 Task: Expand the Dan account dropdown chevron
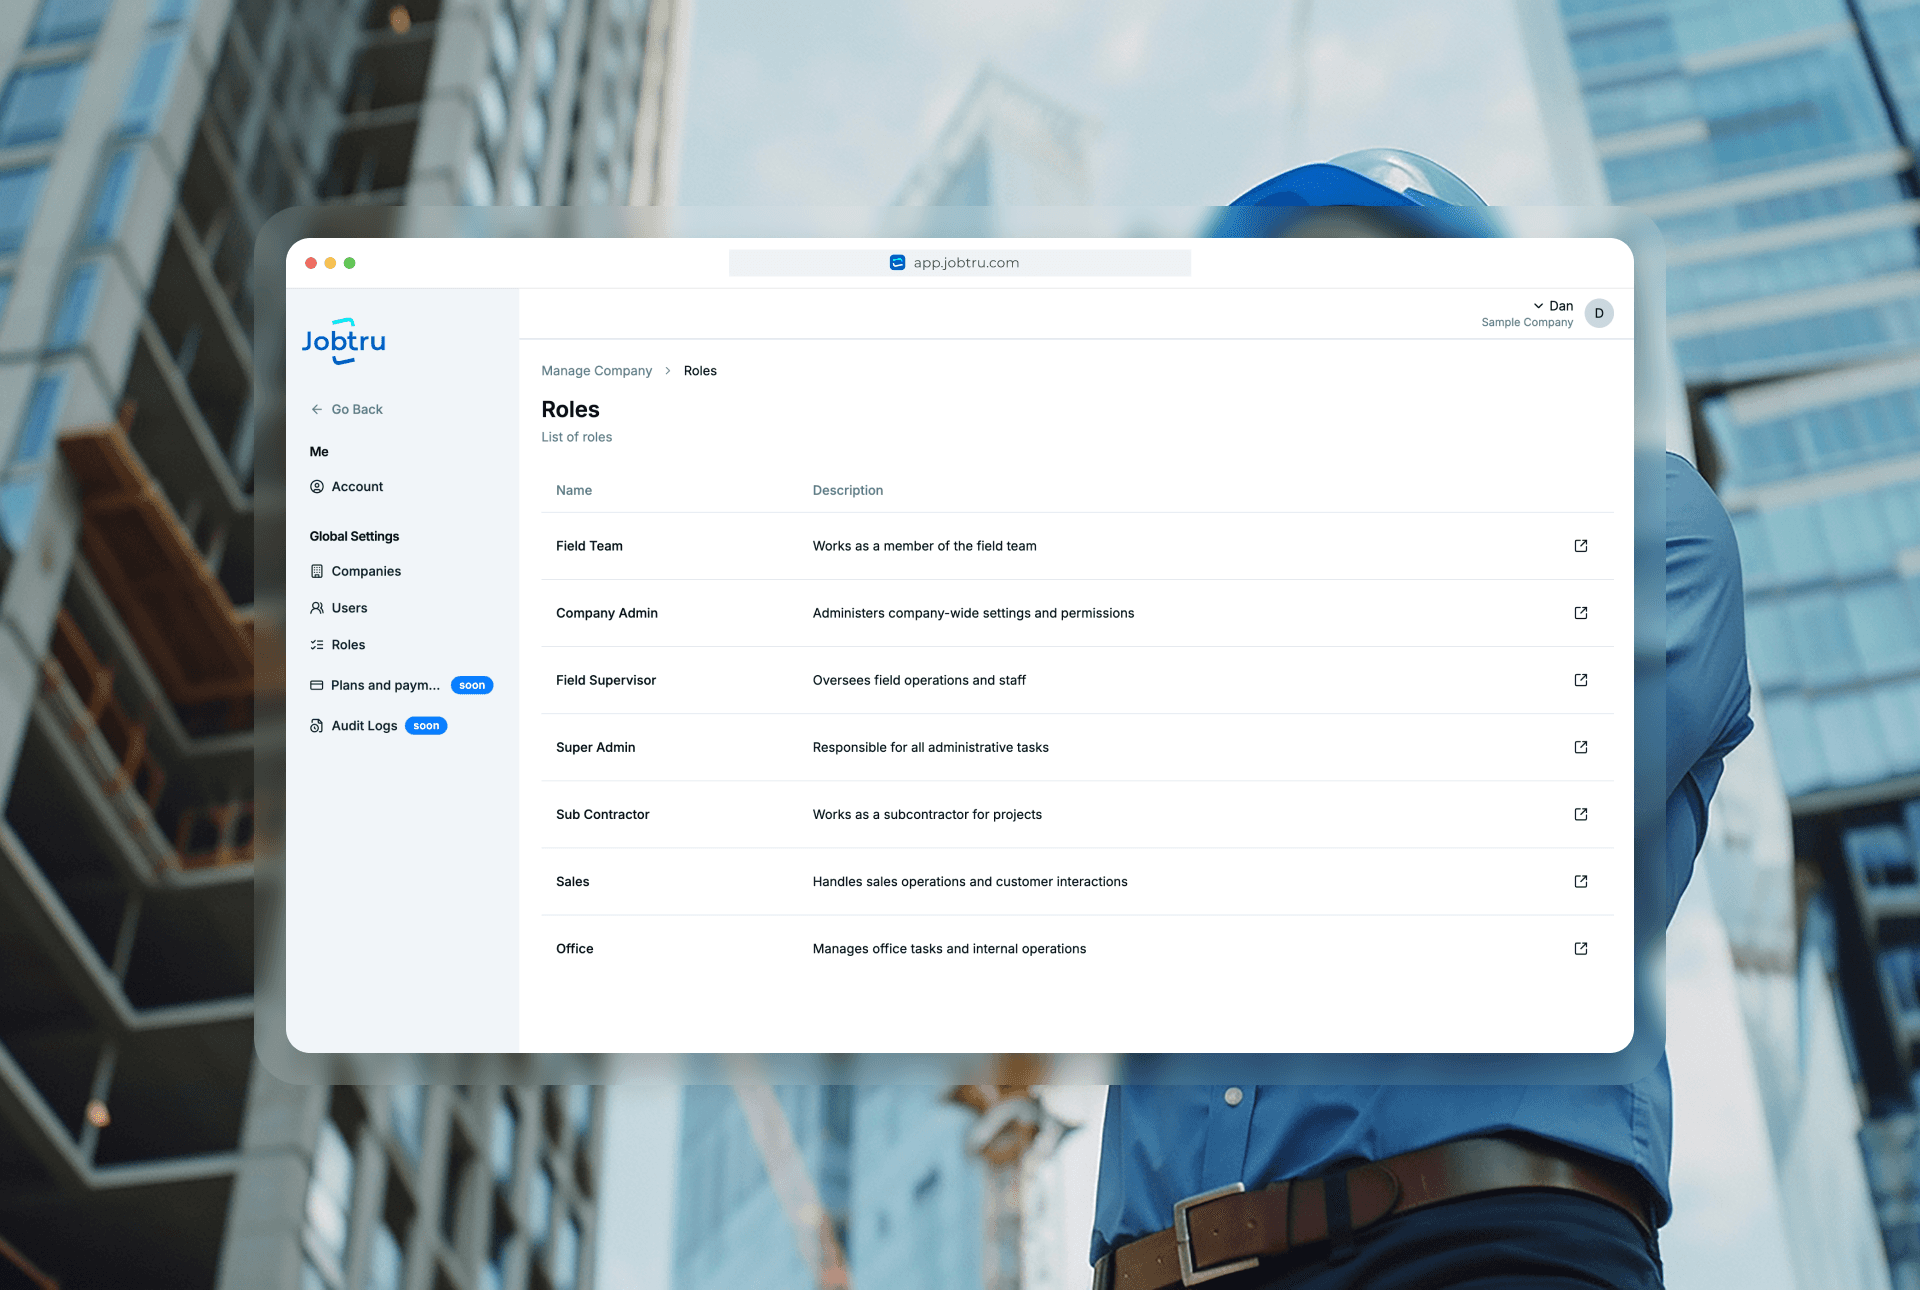click(1538, 306)
